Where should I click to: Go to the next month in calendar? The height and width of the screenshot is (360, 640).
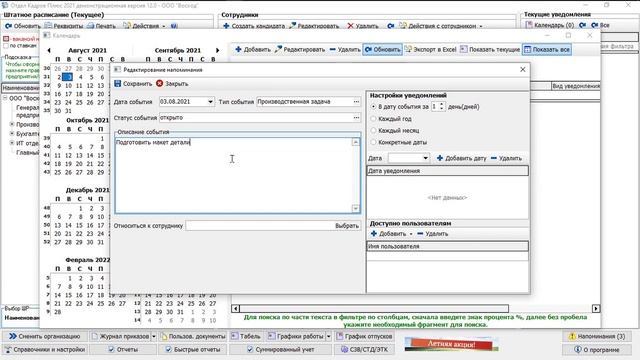point(218,50)
